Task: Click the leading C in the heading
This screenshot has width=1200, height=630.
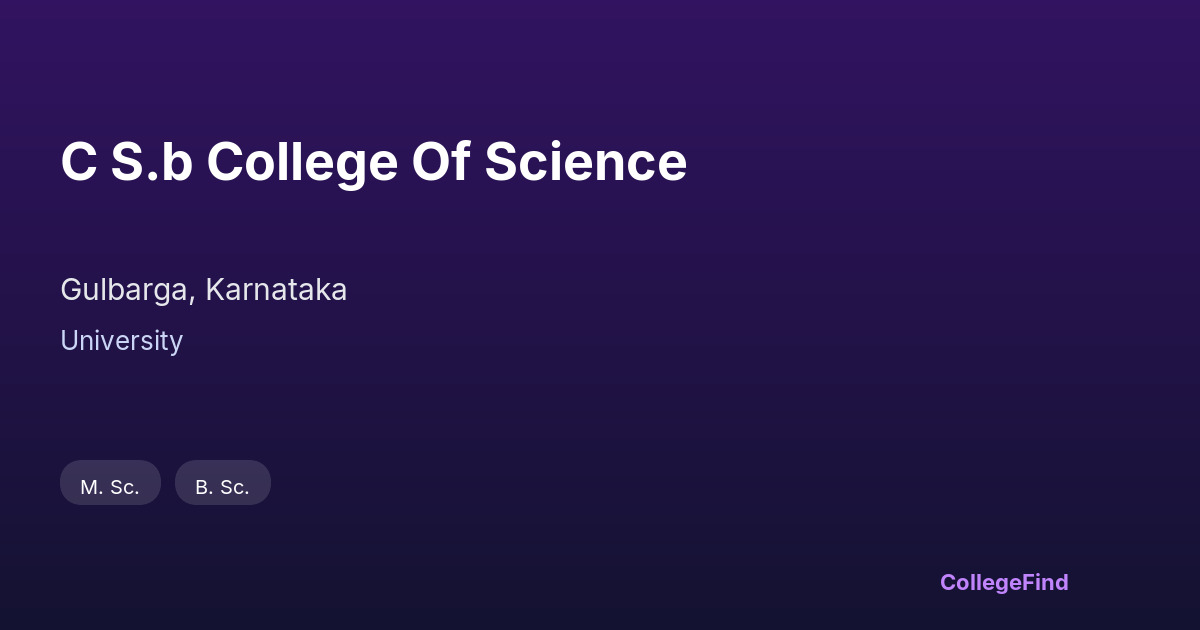Action: click(x=78, y=162)
